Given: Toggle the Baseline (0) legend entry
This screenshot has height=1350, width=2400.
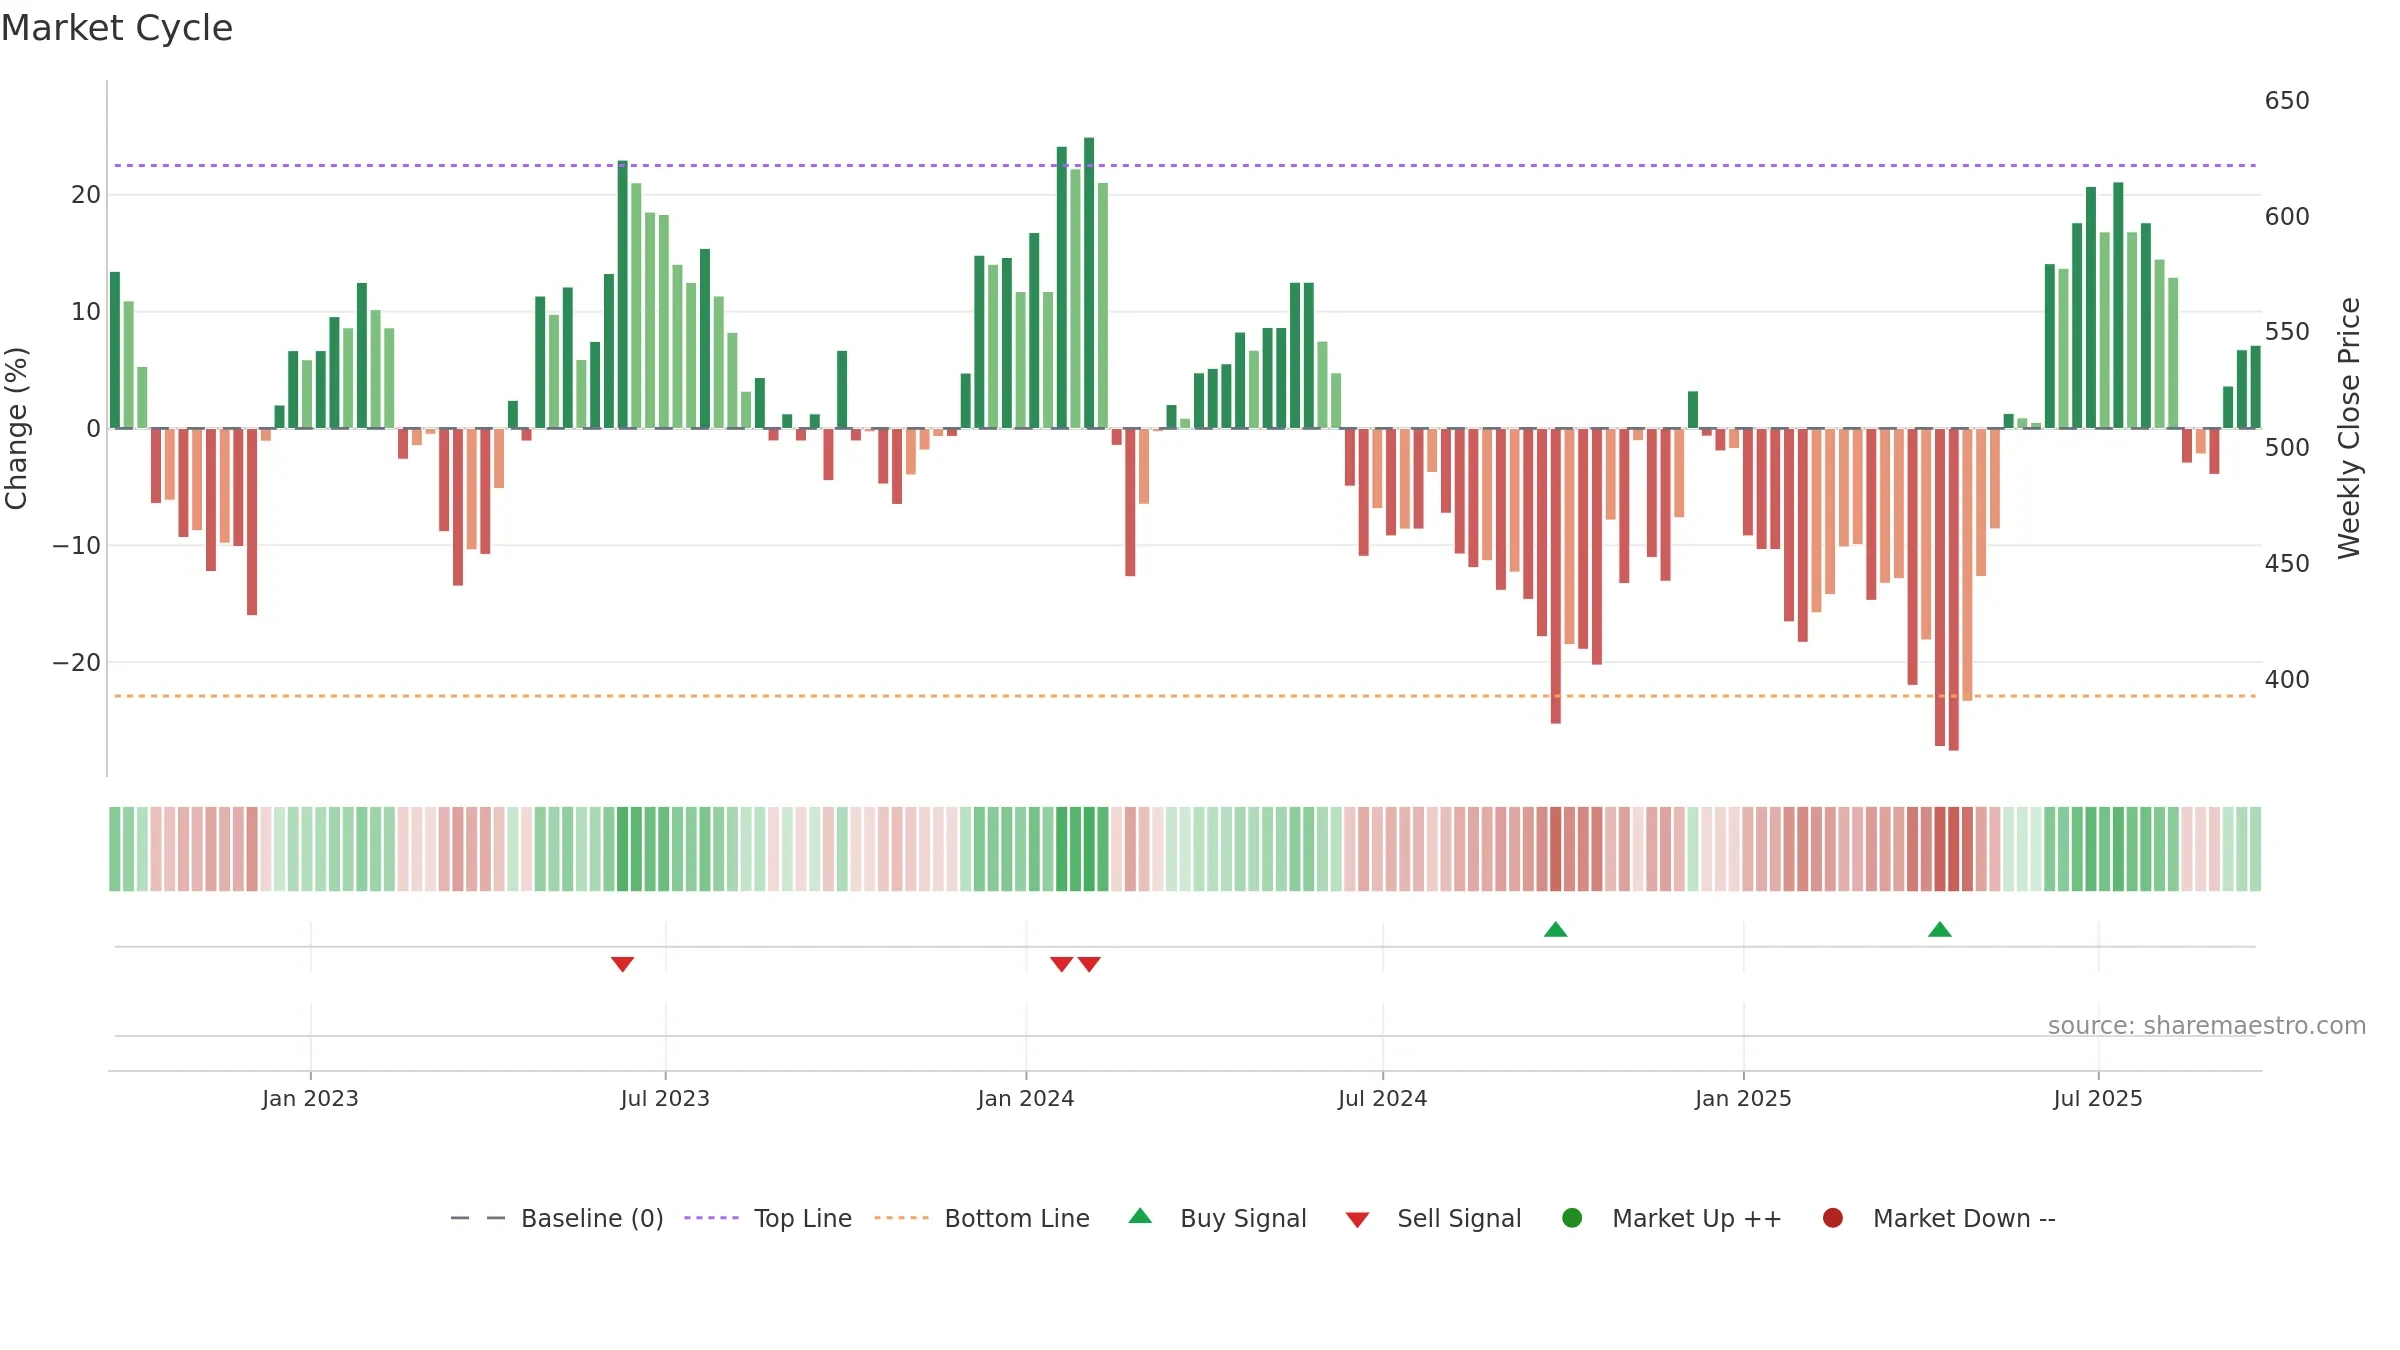Looking at the screenshot, I should pos(557,1218).
